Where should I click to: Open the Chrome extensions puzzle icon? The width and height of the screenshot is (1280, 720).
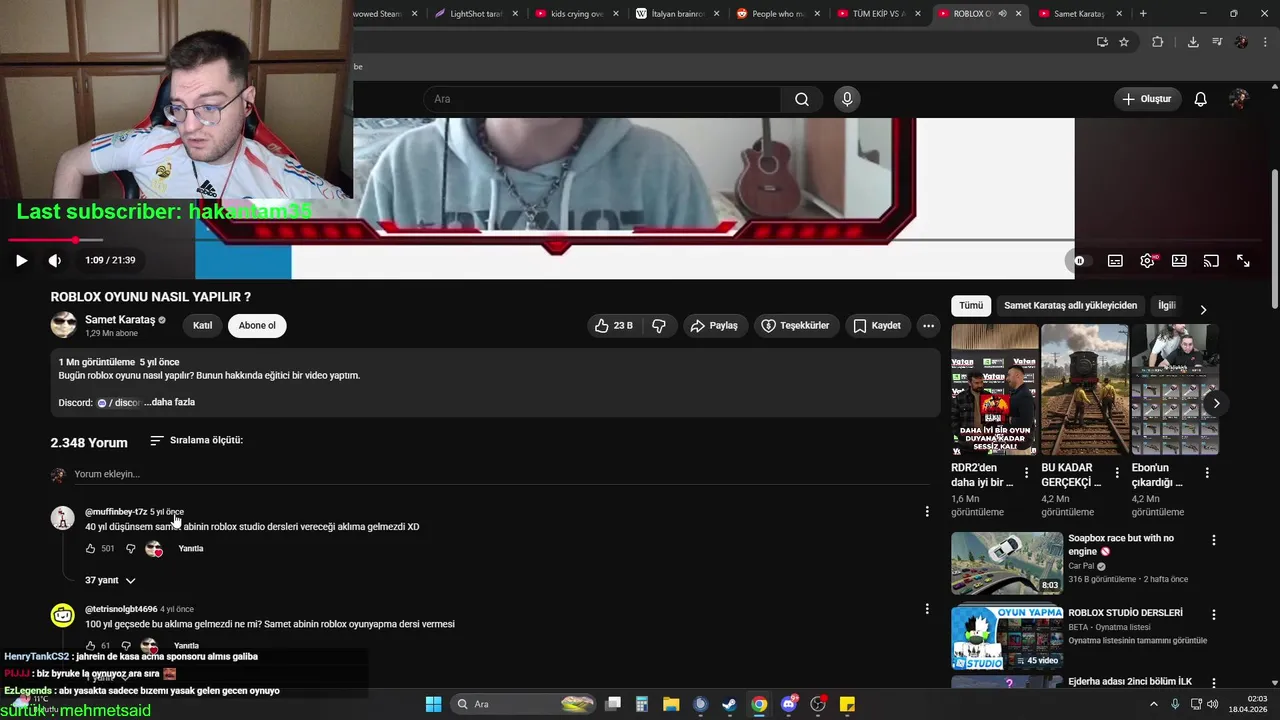click(1158, 42)
